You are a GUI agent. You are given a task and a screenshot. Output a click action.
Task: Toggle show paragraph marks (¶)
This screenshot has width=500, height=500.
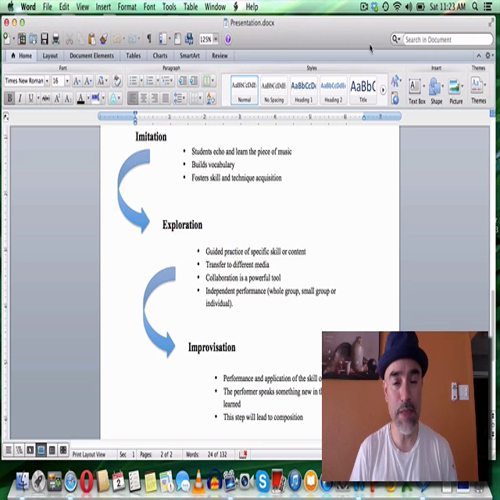click(149, 39)
